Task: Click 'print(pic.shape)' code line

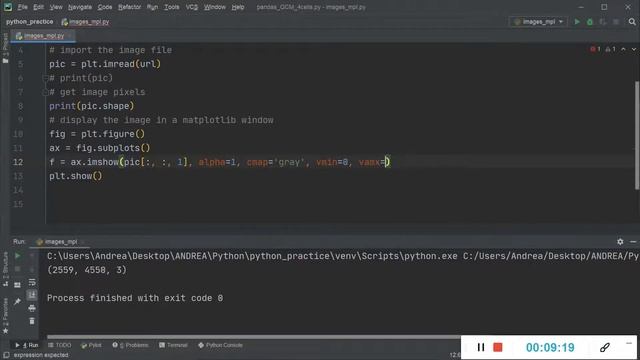Action: click(x=91, y=106)
